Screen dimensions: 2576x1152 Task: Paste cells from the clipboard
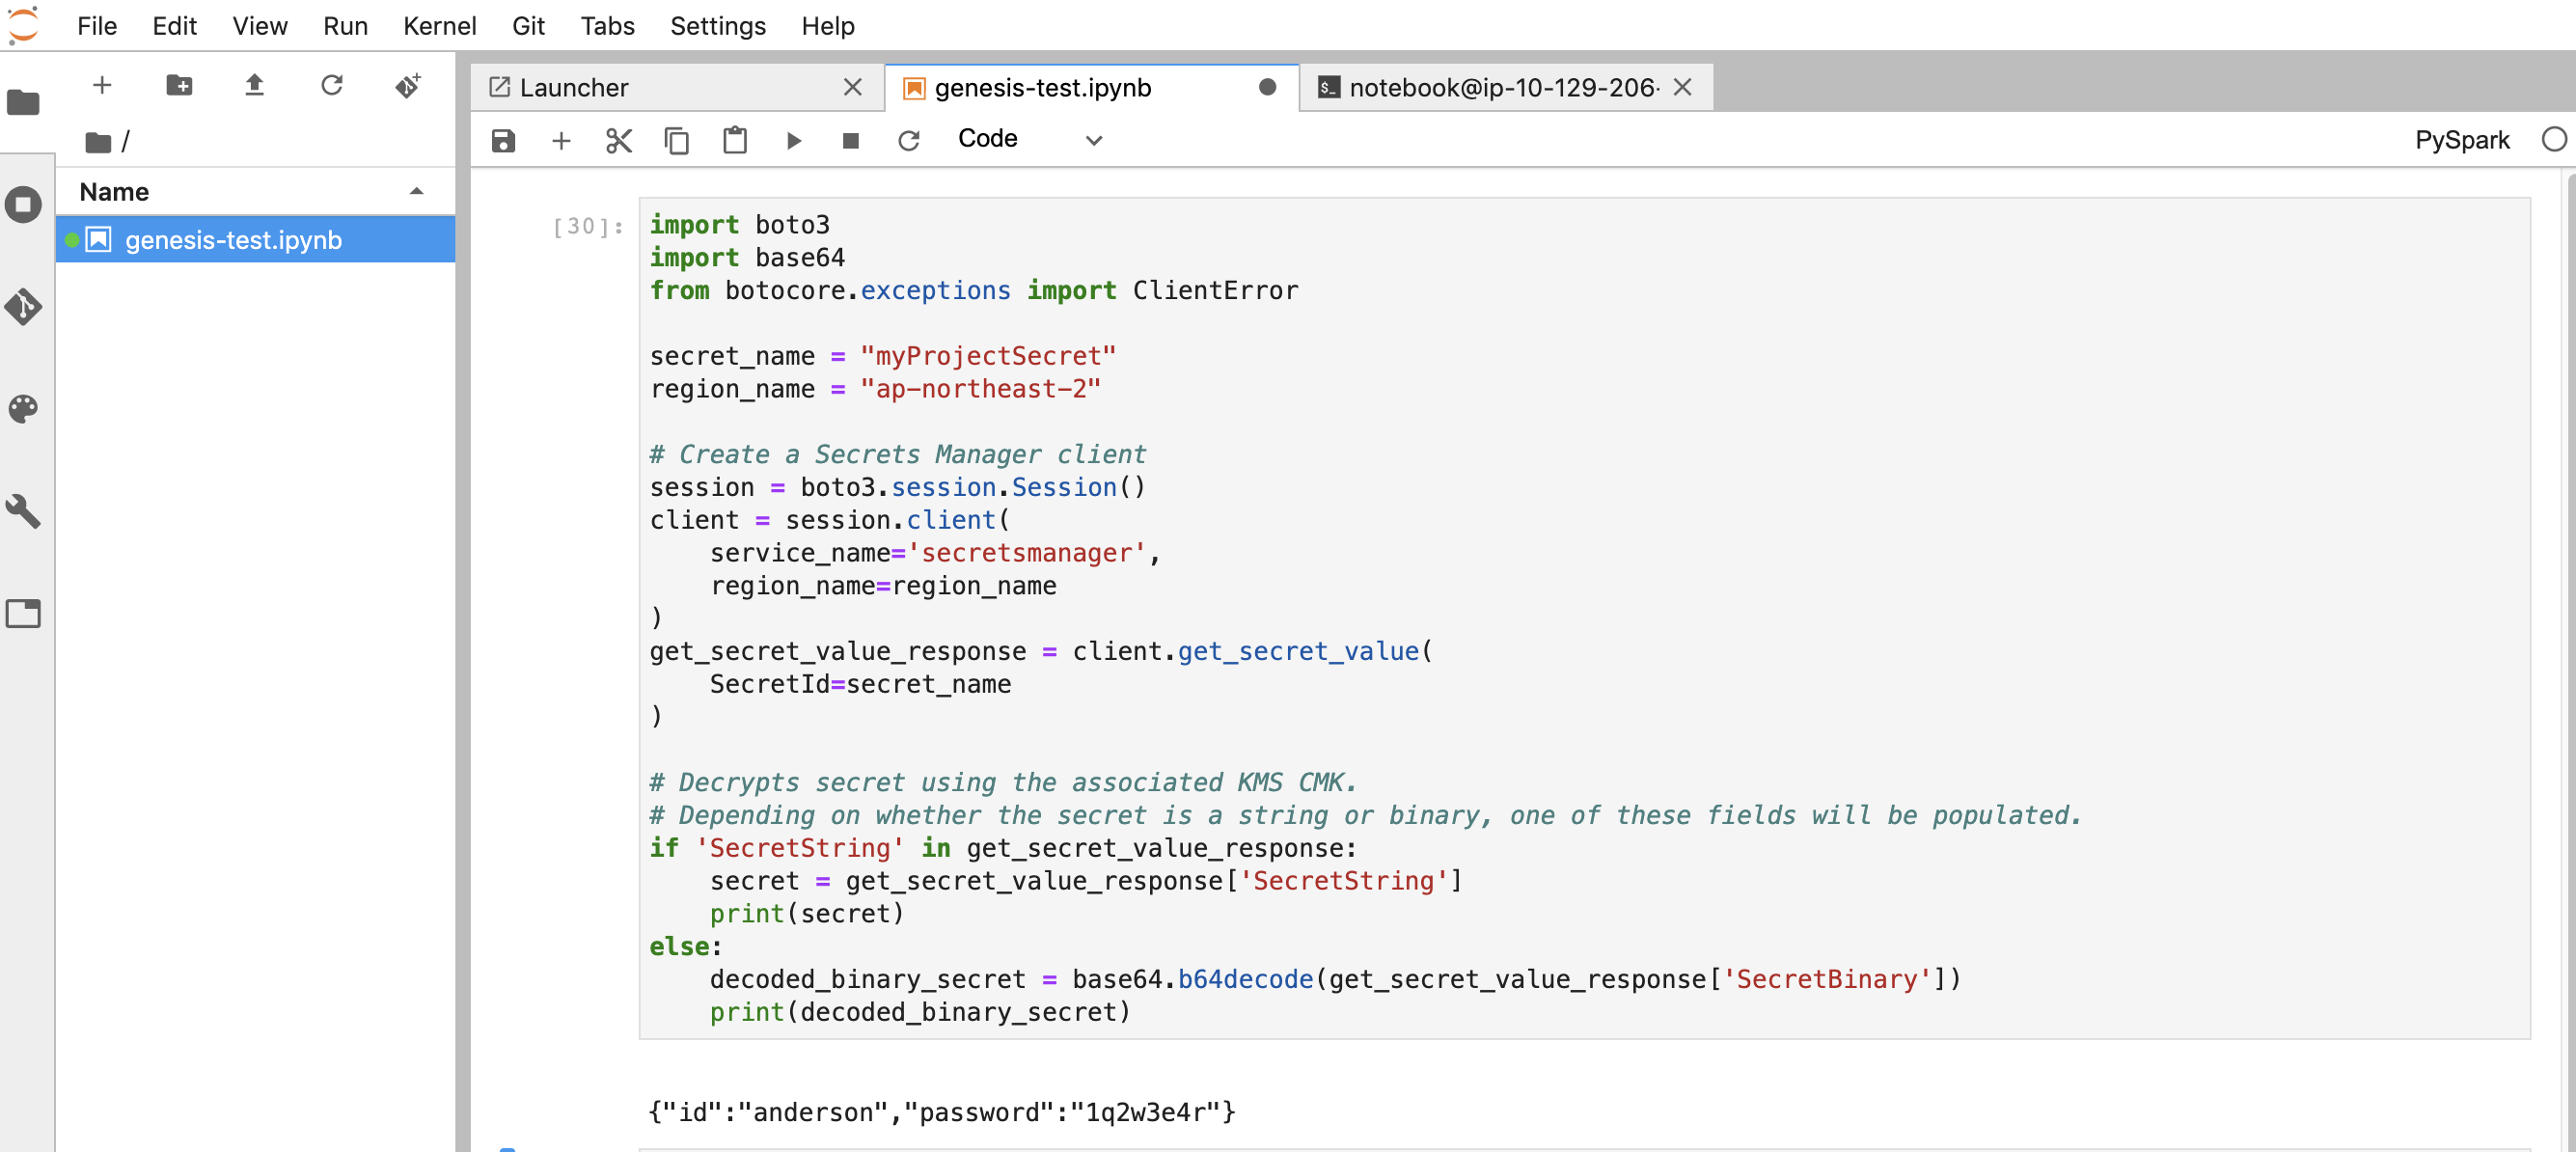coord(735,140)
